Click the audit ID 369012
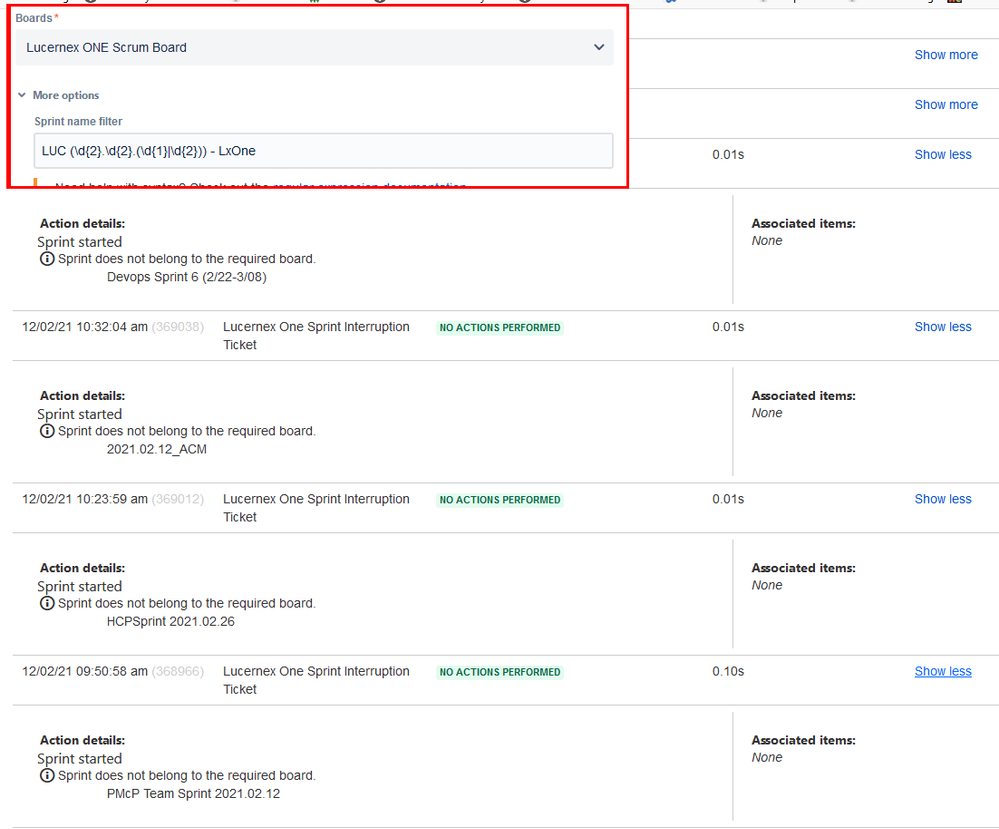 [x=178, y=499]
